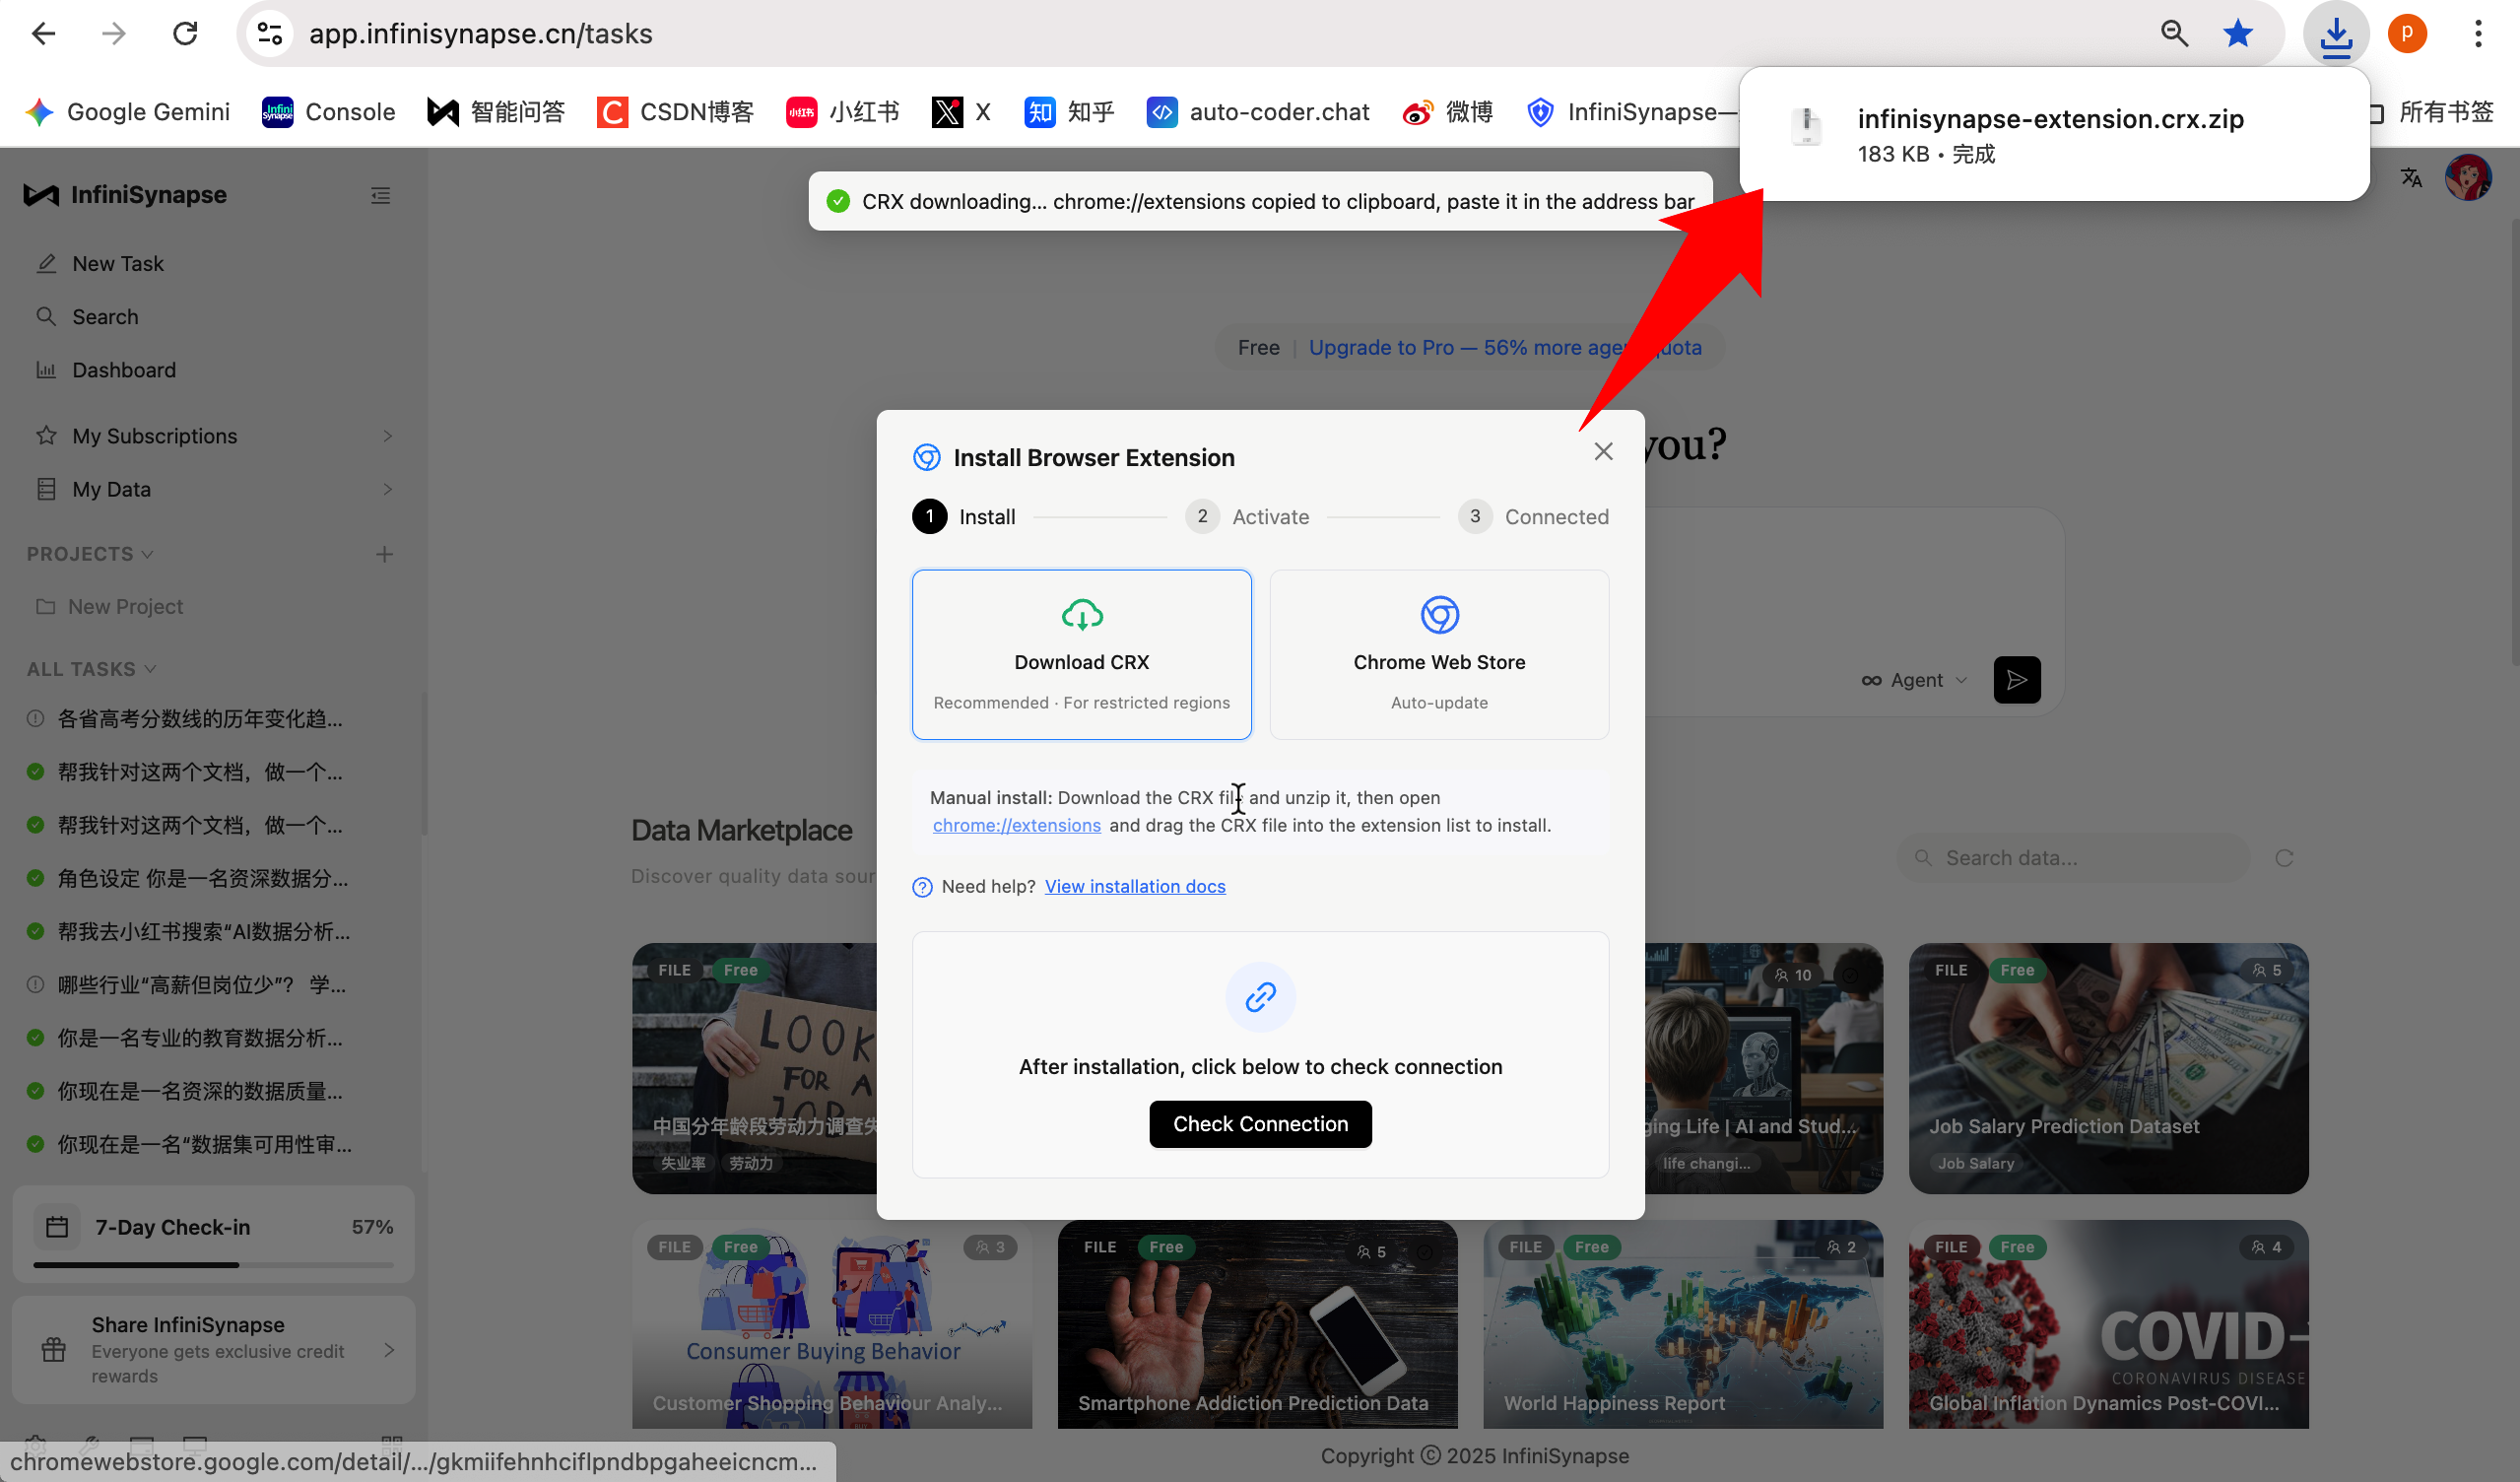The height and width of the screenshot is (1482, 2520).
Task: Open the Agent mode dropdown
Action: pyautogui.click(x=1914, y=680)
